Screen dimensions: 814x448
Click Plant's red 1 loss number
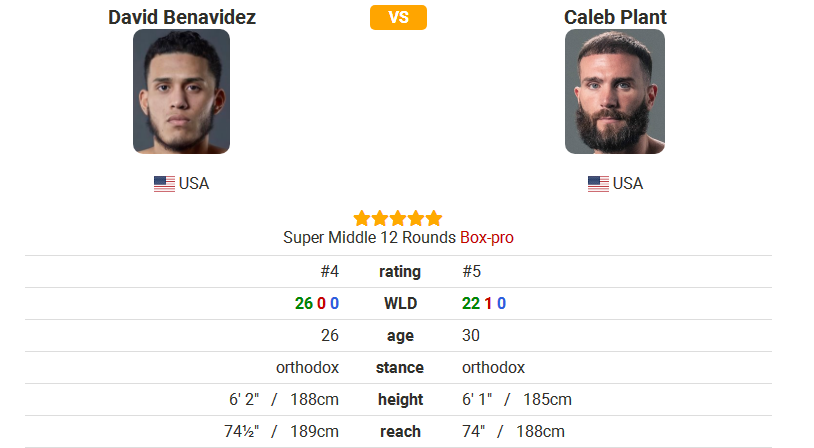point(488,303)
